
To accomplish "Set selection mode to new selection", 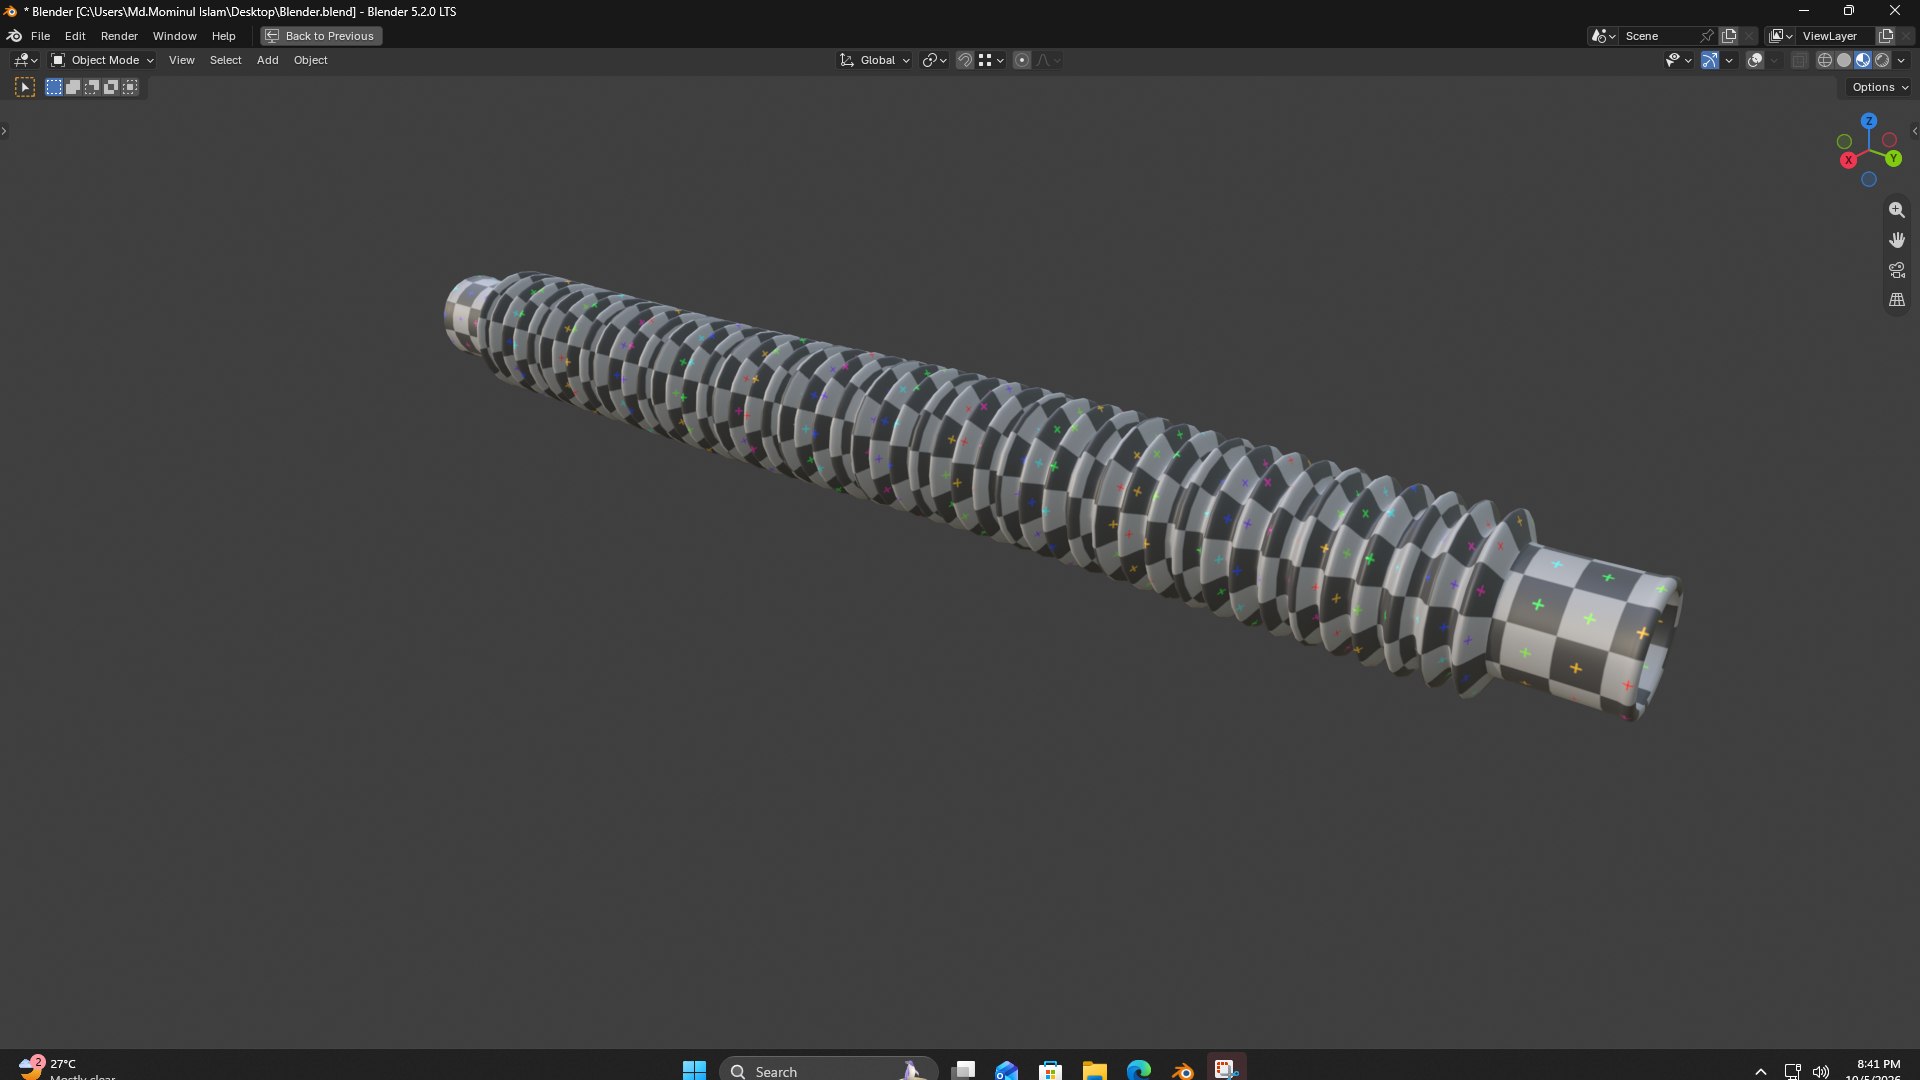I will click(54, 88).
